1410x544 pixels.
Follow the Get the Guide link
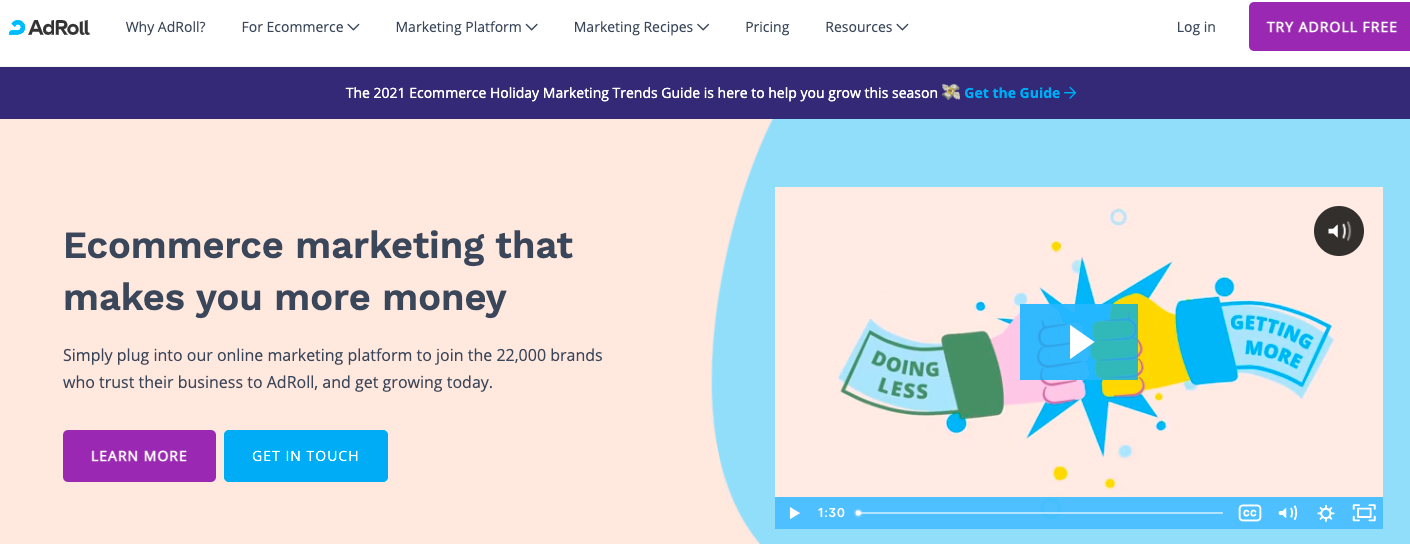1020,93
